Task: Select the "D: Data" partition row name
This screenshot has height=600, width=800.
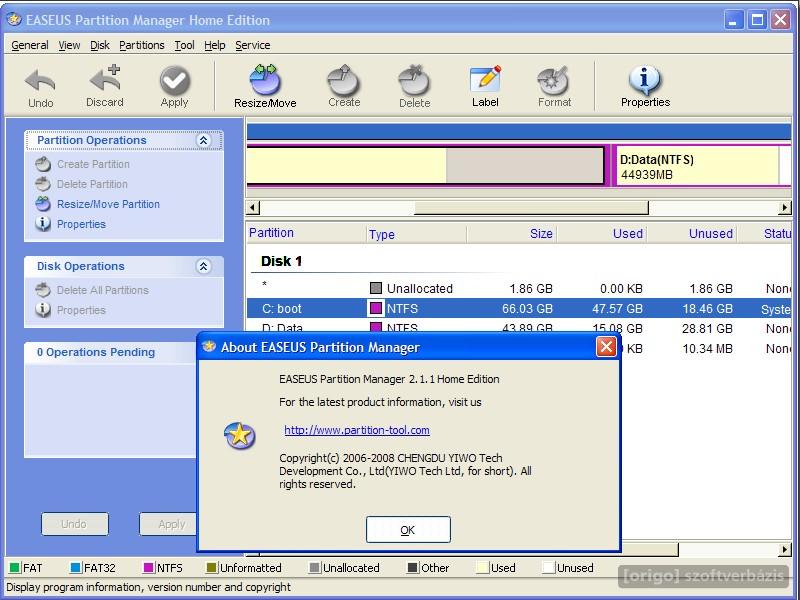Action: 282,328
